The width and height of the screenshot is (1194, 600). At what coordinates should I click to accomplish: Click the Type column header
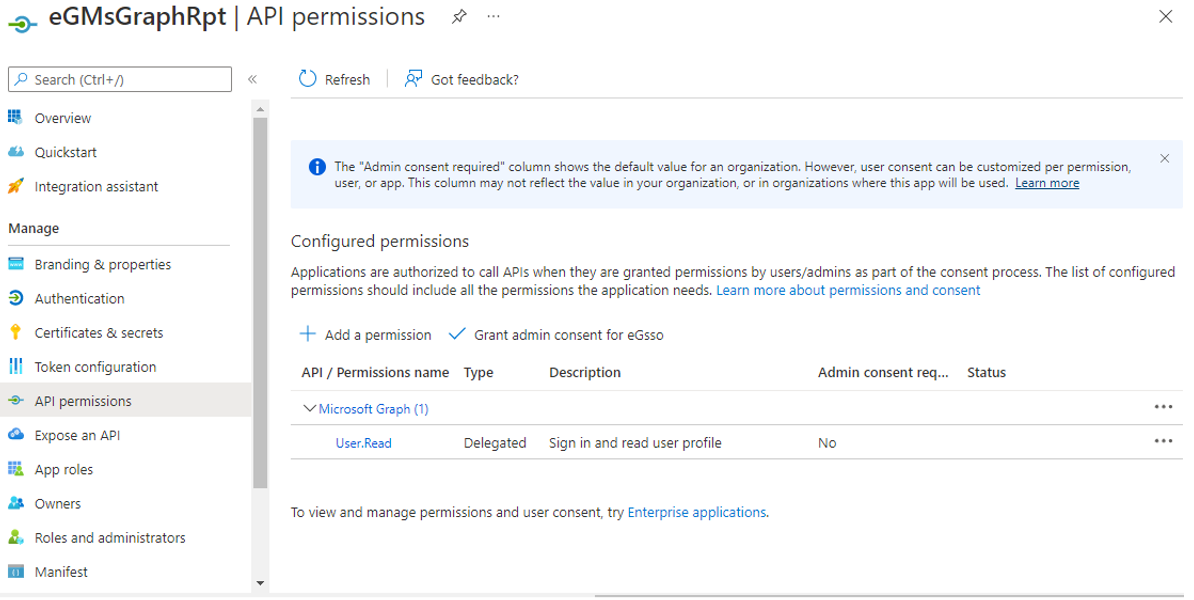coord(478,372)
